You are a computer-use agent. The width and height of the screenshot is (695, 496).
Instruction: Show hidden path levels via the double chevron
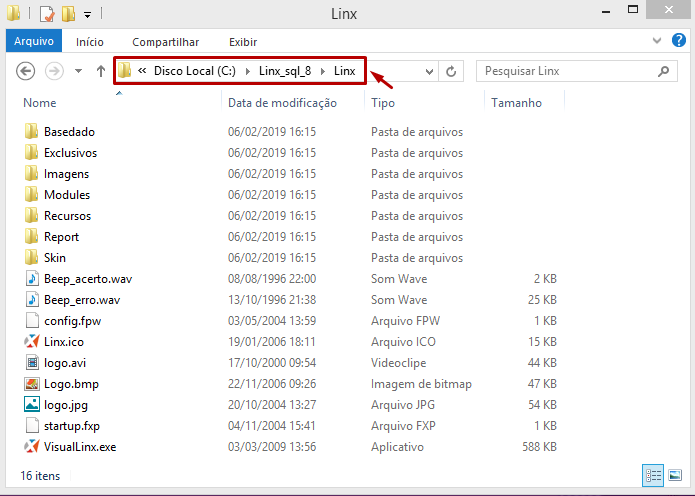pyautogui.click(x=142, y=70)
